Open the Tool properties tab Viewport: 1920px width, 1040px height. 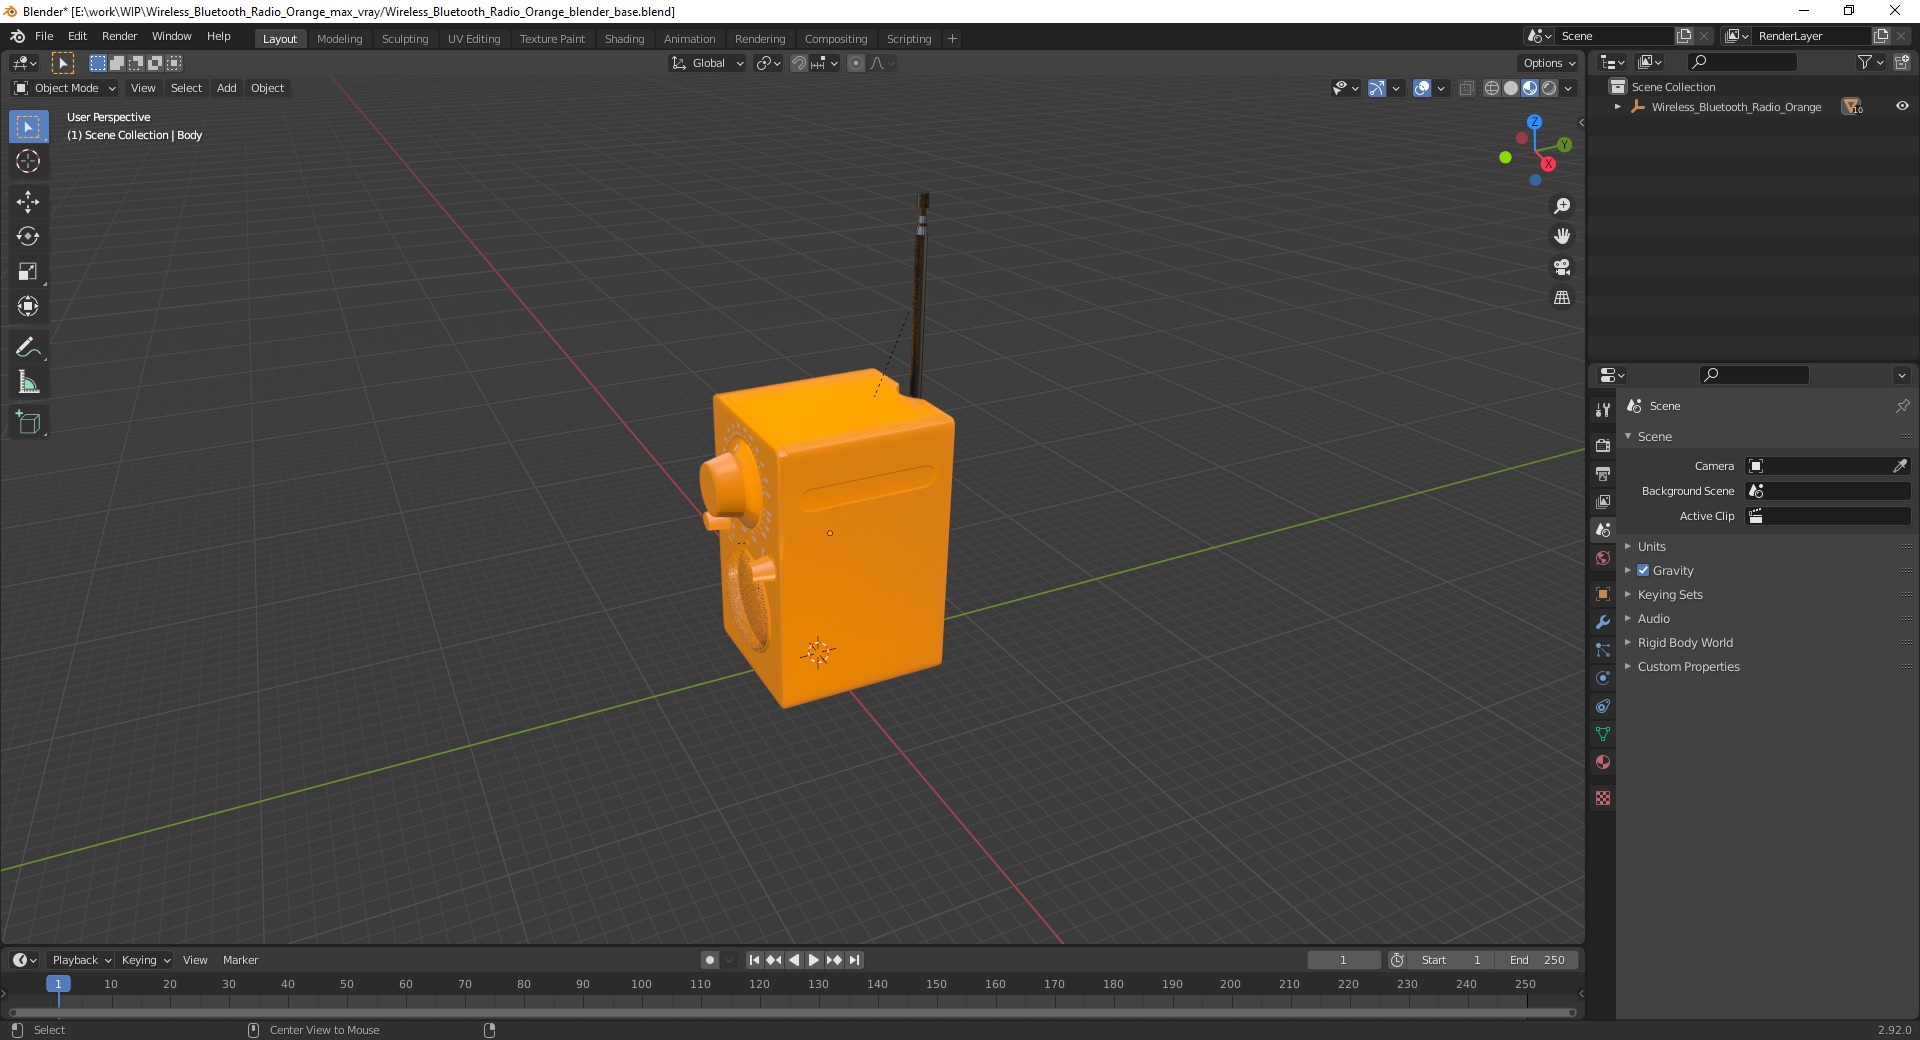tap(1603, 410)
